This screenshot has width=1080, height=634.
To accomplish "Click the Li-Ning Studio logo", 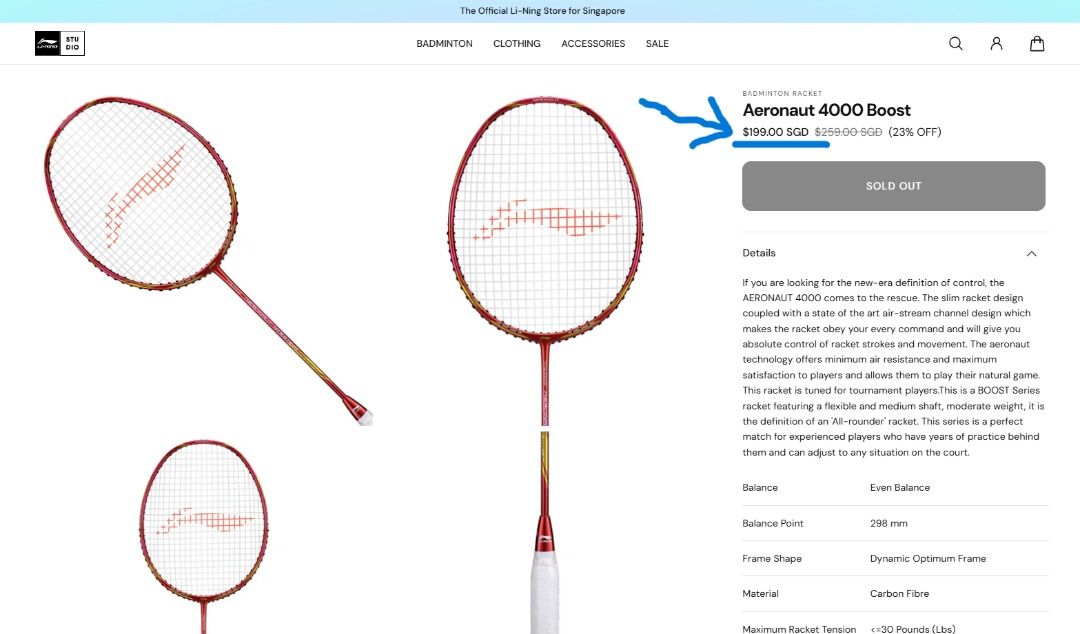I will pos(60,43).
